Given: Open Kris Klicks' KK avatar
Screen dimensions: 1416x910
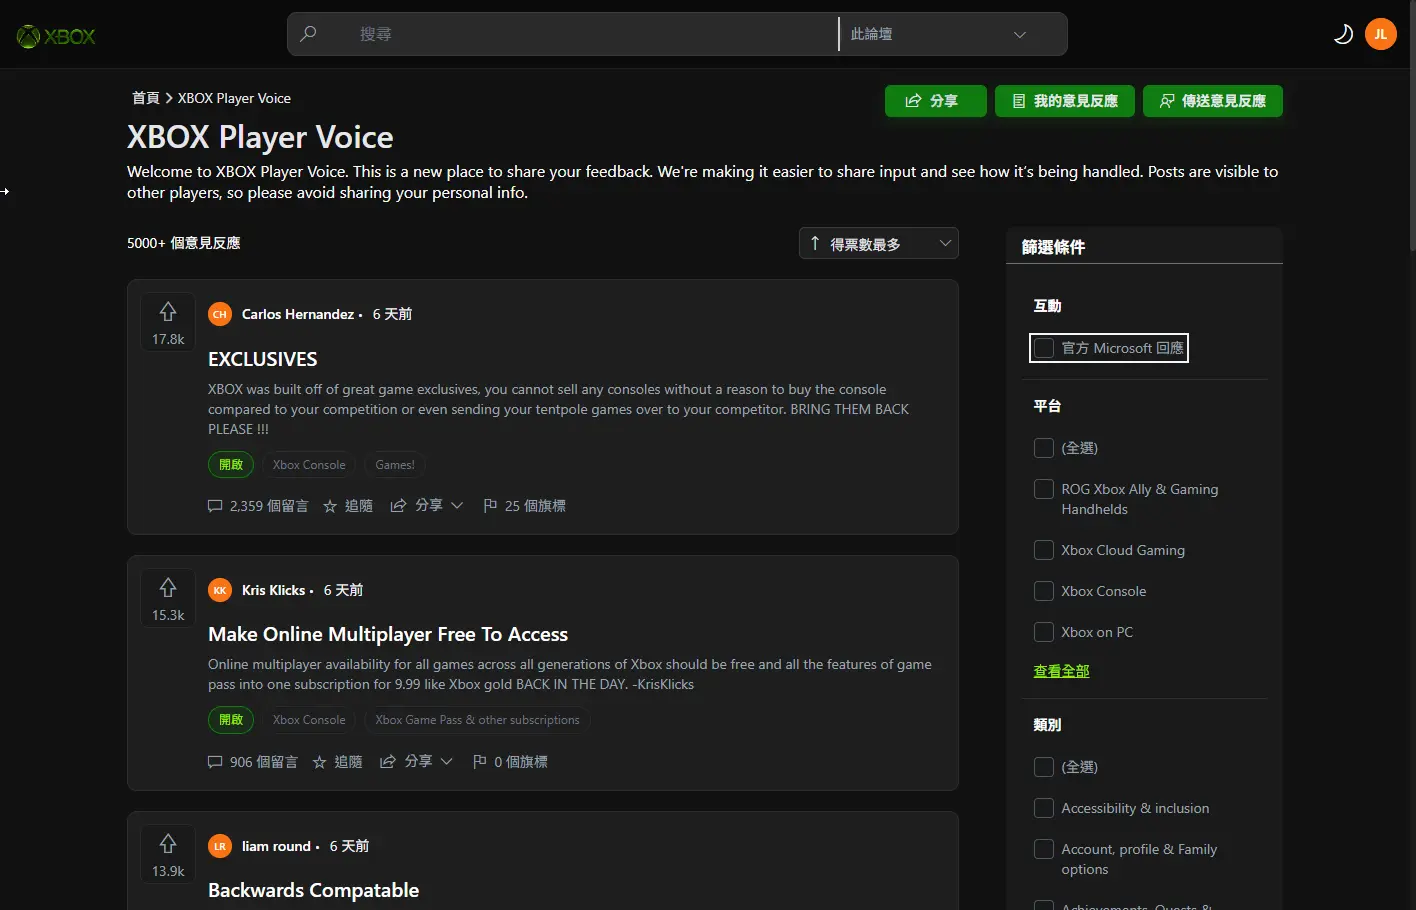Looking at the screenshot, I should click(x=220, y=590).
